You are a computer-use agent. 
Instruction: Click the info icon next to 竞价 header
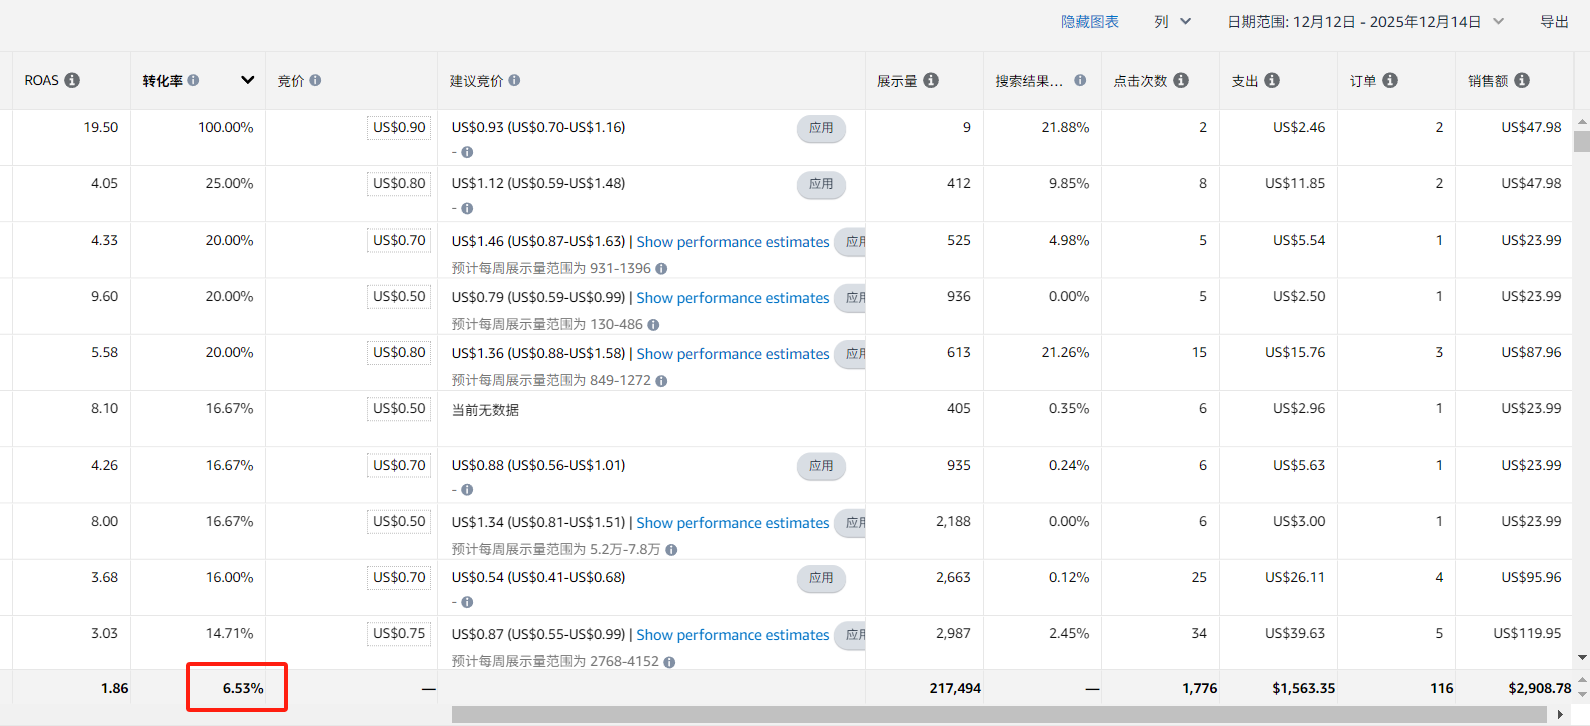point(315,80)
